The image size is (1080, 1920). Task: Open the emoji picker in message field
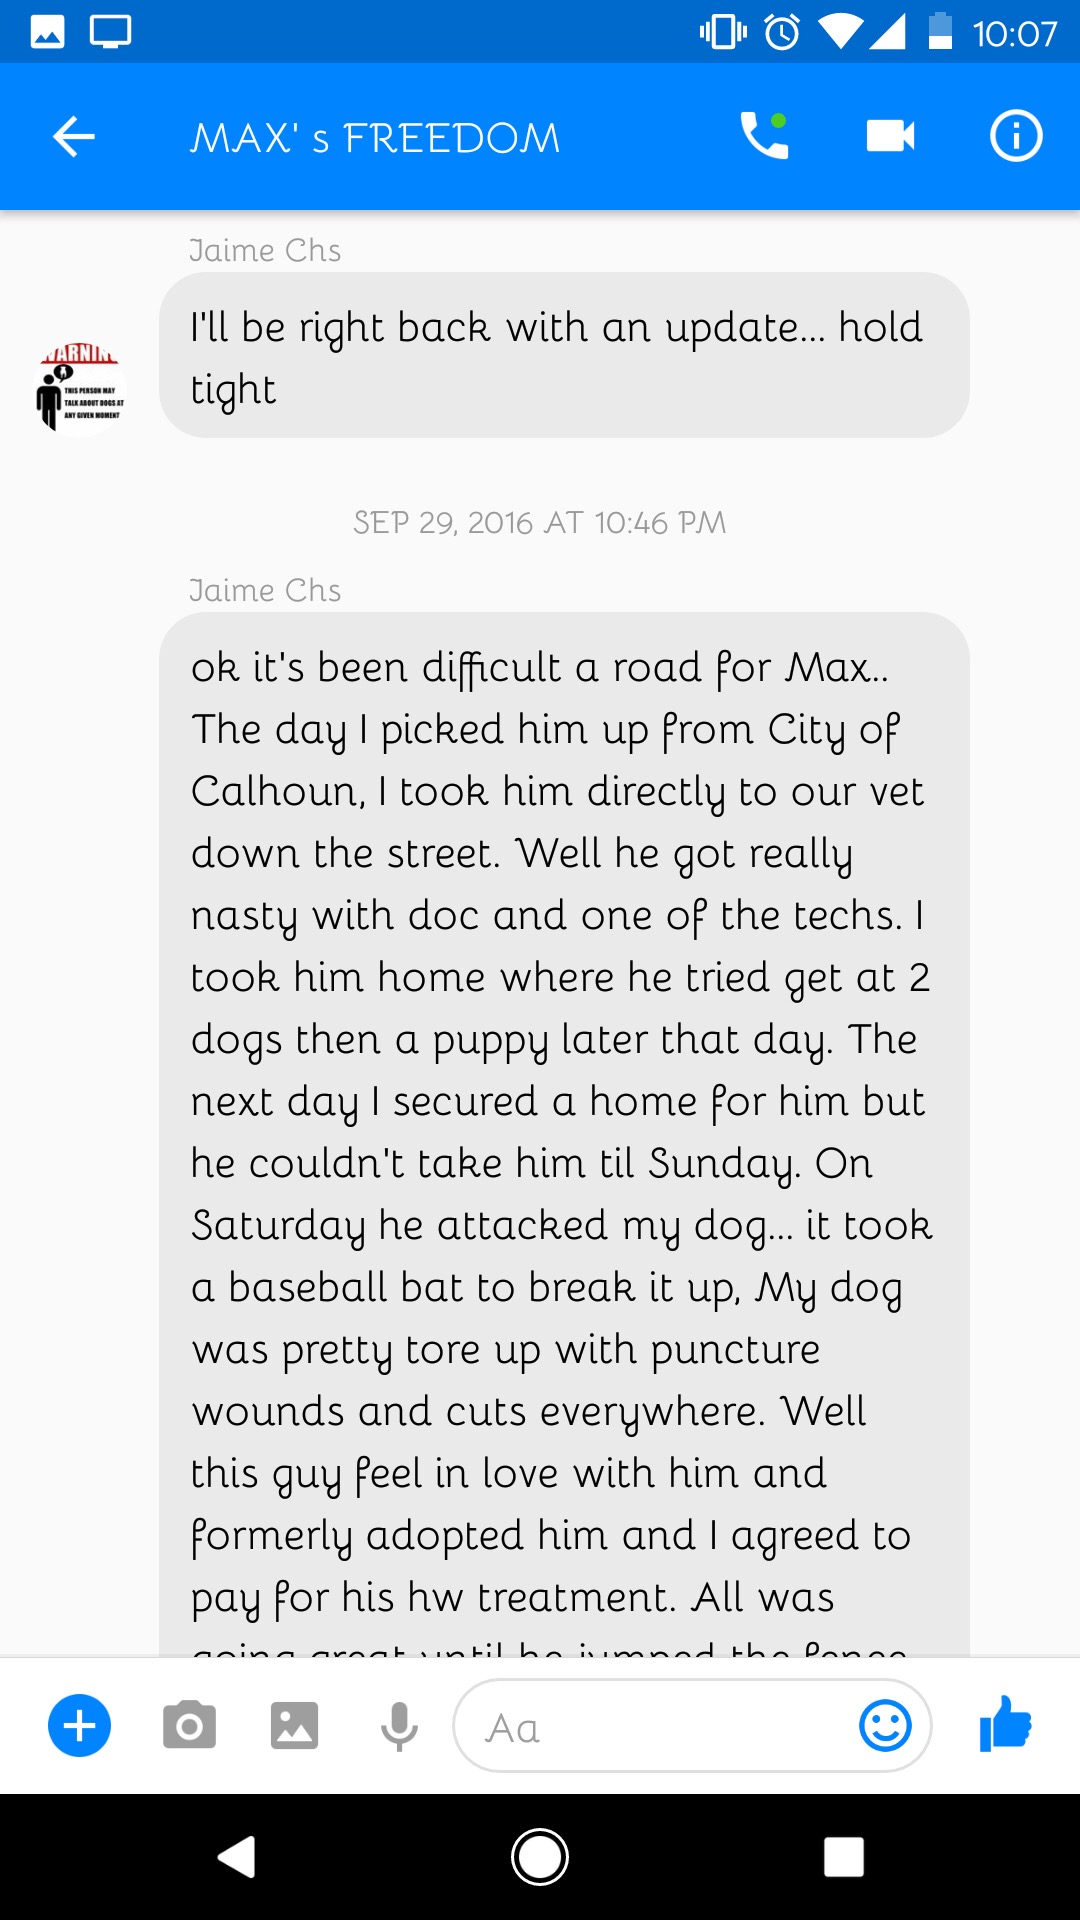885,1726
